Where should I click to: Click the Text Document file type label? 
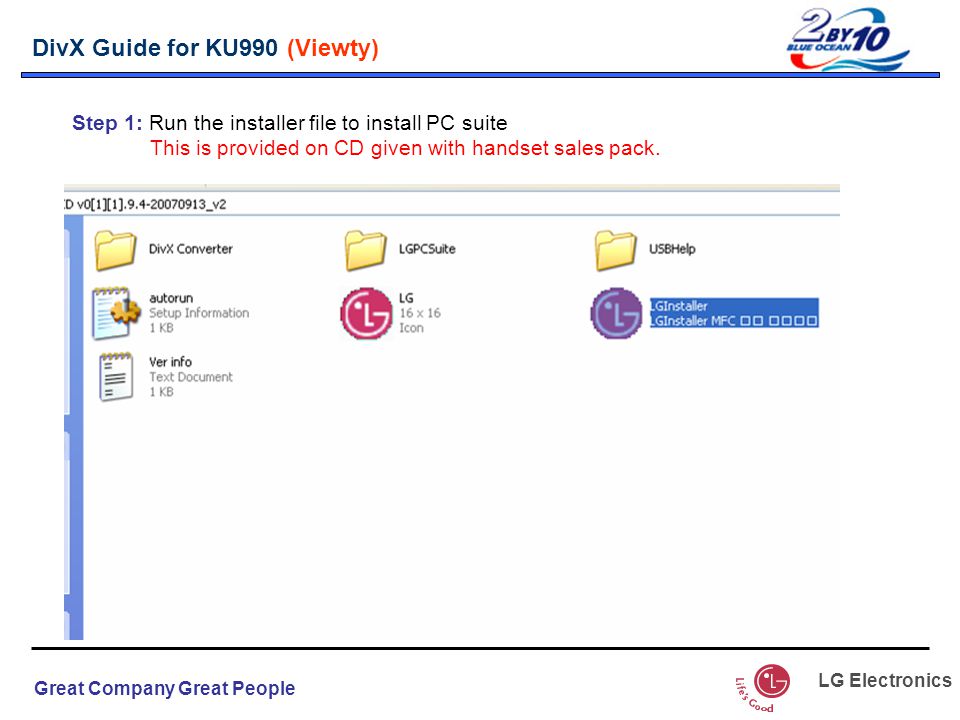coord(190,377)
